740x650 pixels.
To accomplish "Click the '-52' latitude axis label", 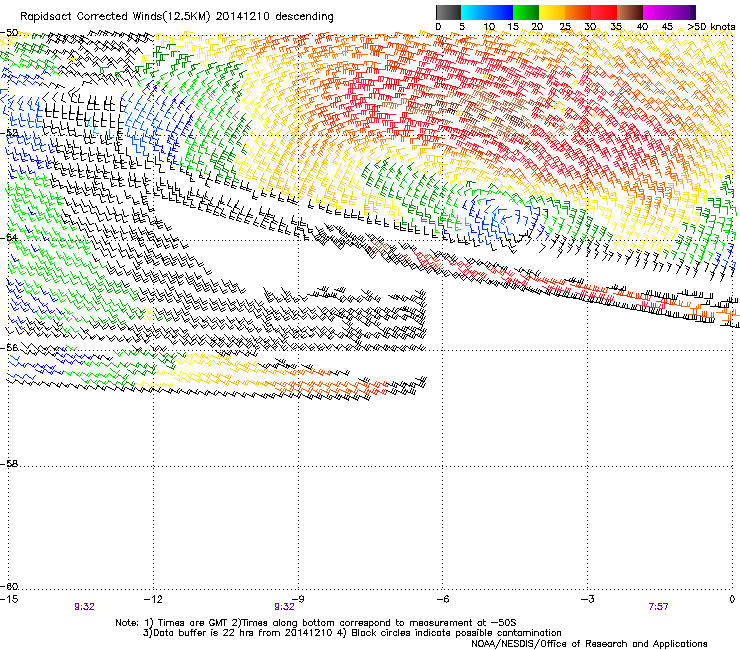I will pyautogui.click(x=9, y=133).
